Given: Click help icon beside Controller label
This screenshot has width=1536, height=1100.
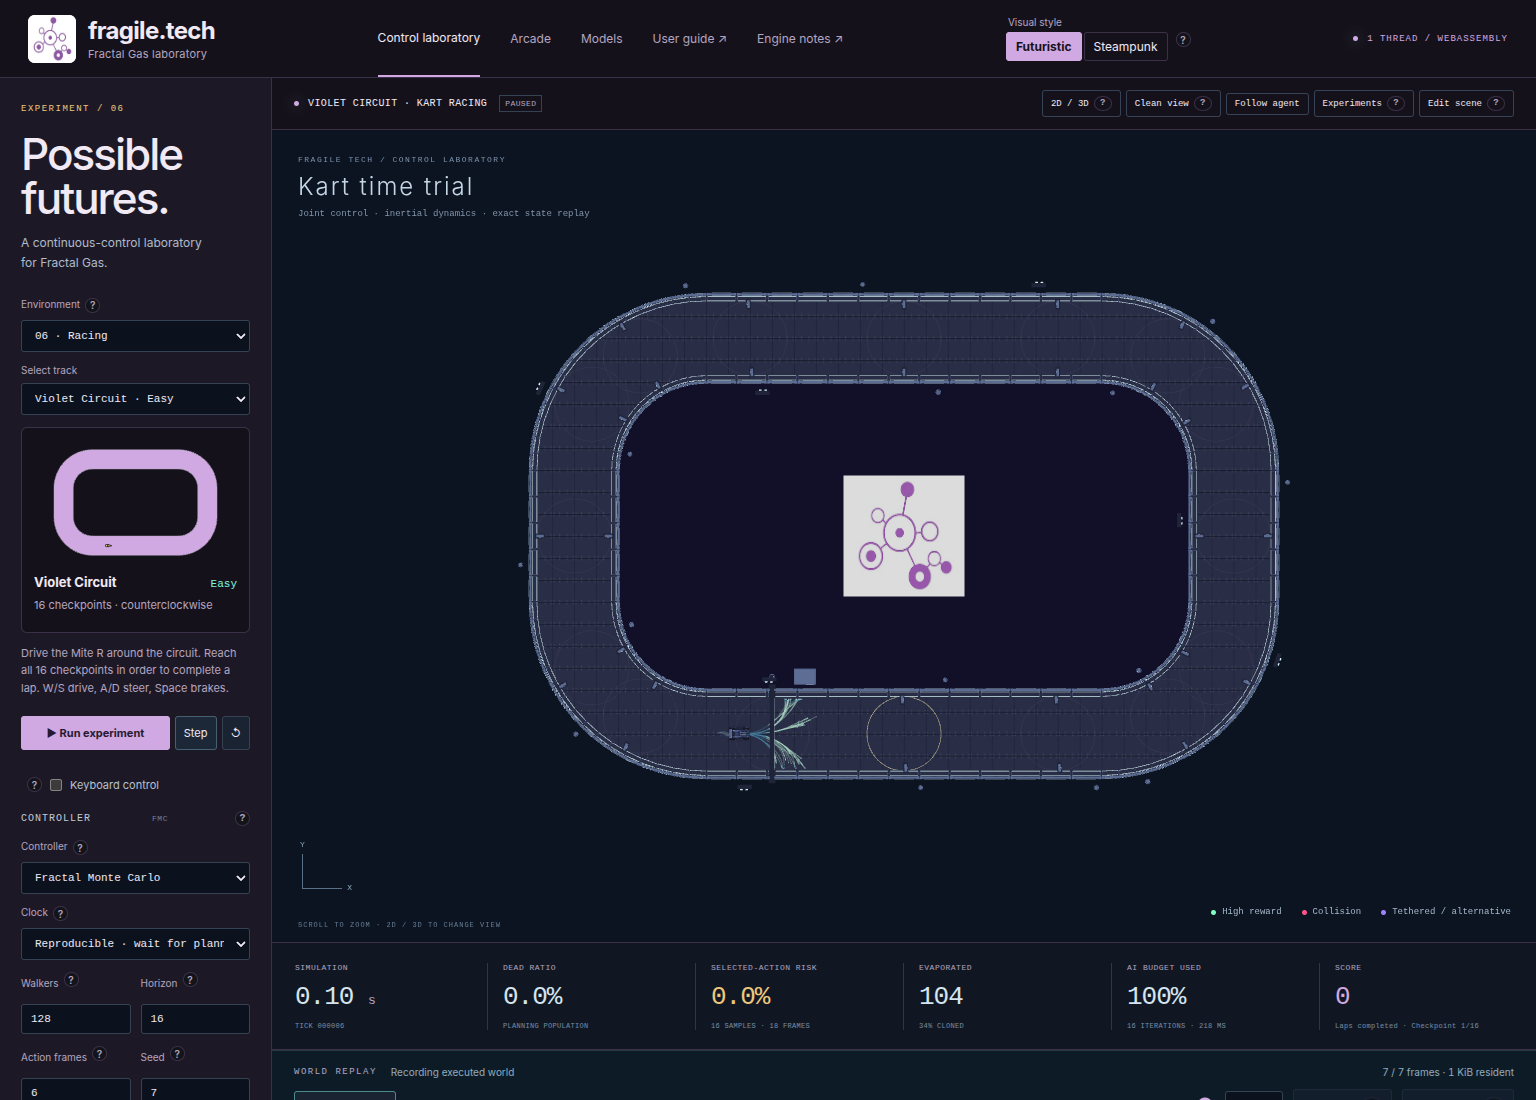Looking at the screenshot, I should pyautogui.click(x=80, y=847).
